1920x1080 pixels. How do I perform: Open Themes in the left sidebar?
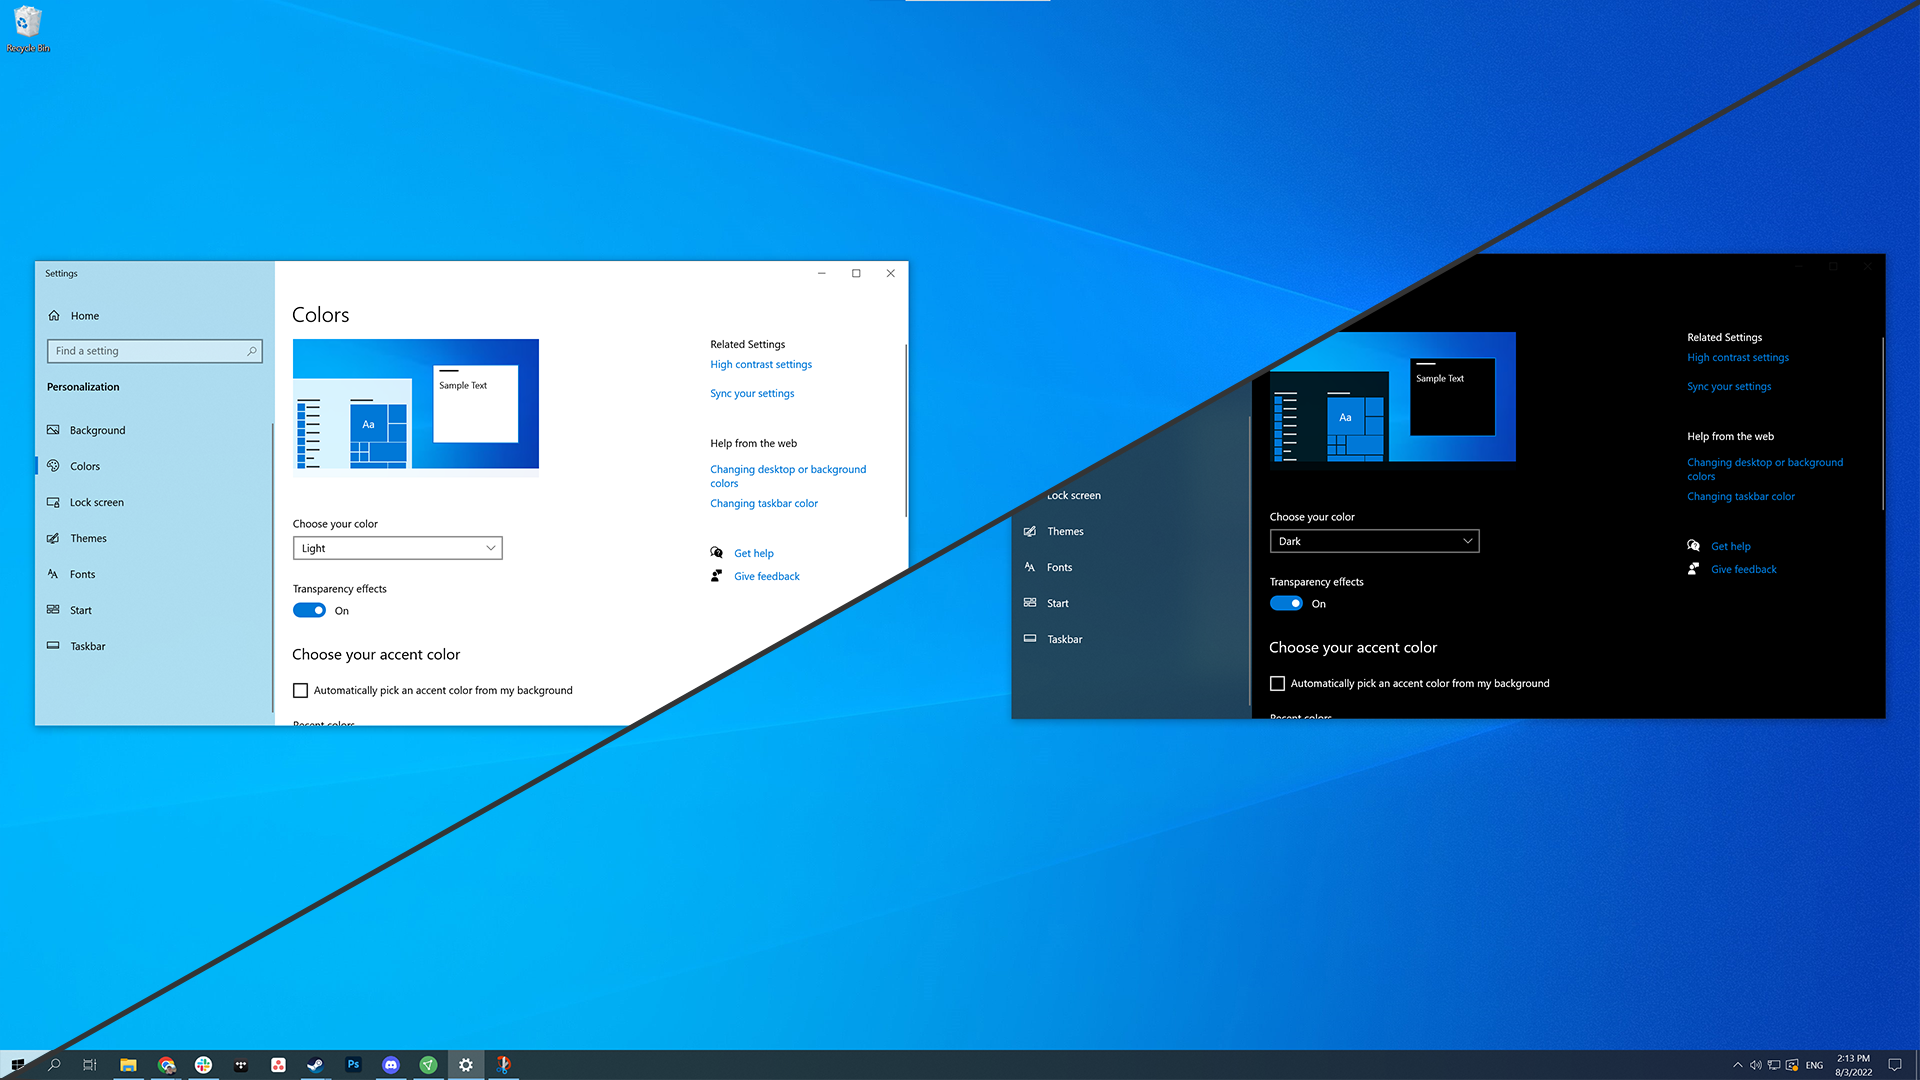coord(88,537)
